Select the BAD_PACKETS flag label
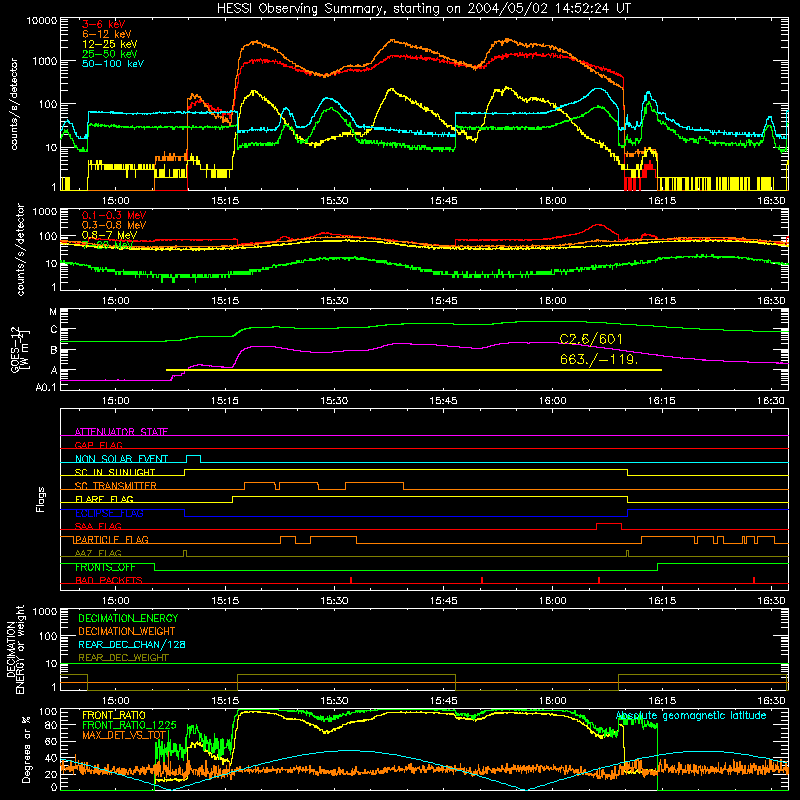800x800 pixels. tap(109, 580)
